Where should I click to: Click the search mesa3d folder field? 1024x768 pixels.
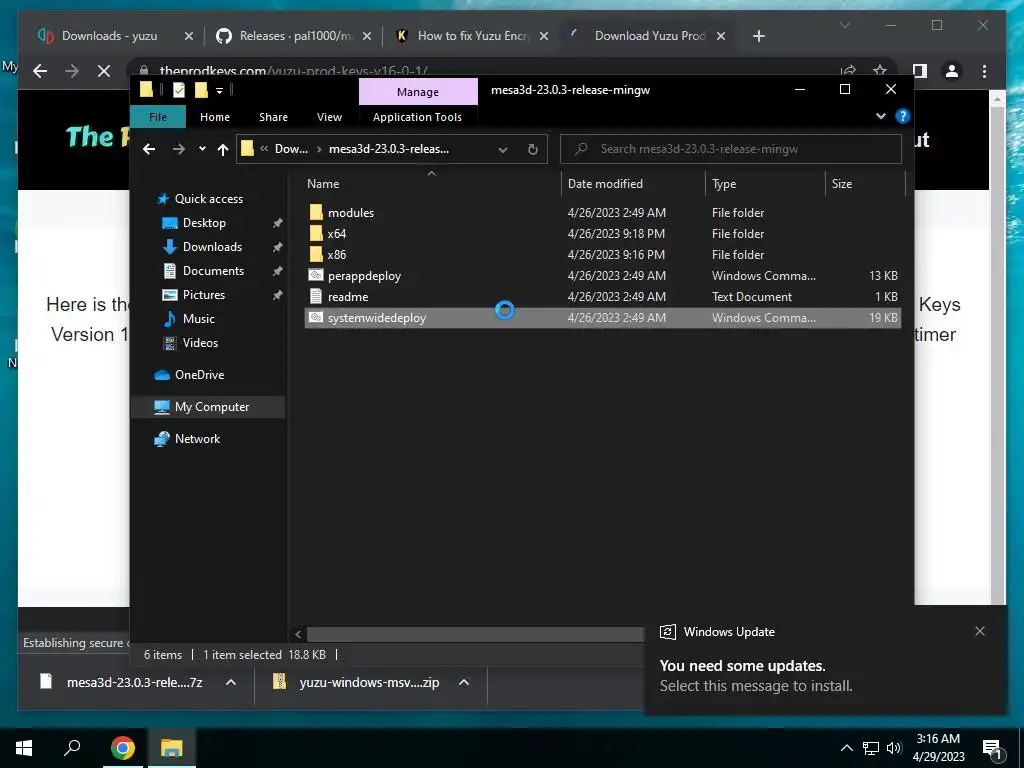(731, 150)
